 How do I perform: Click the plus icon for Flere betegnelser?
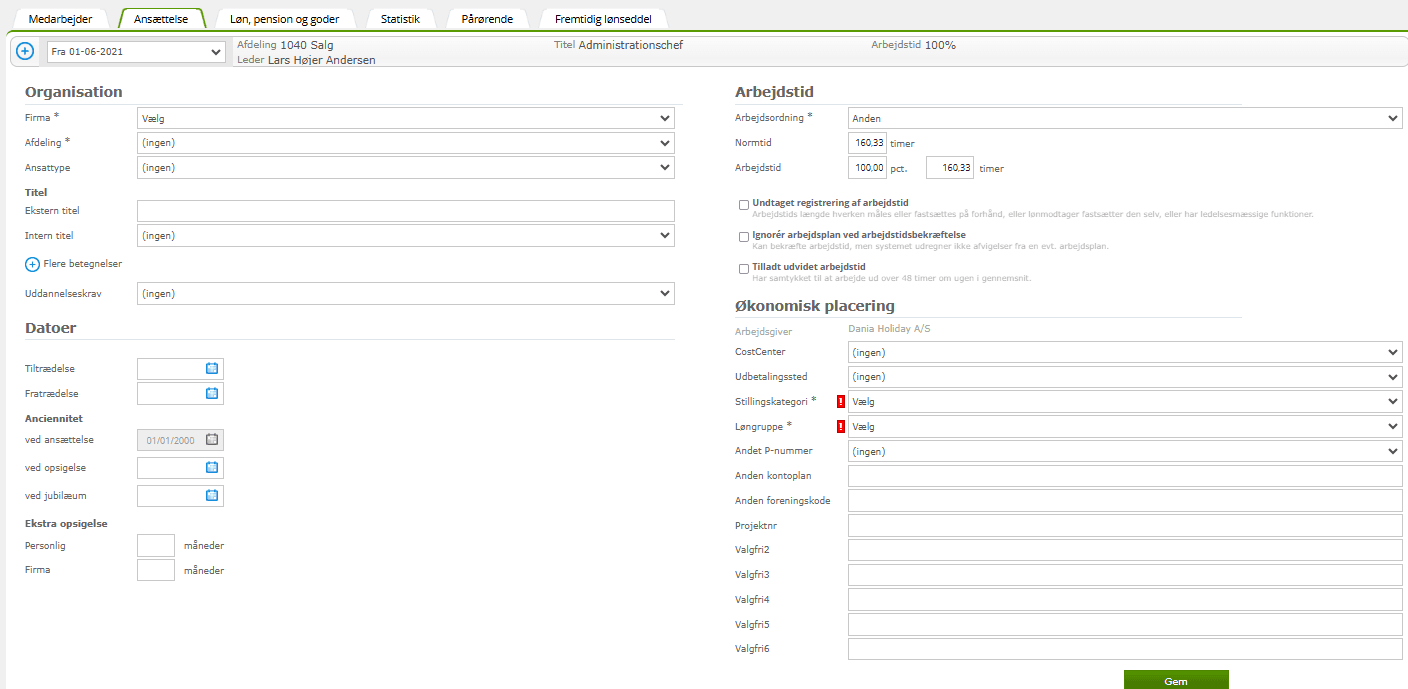tap(32, 264)
